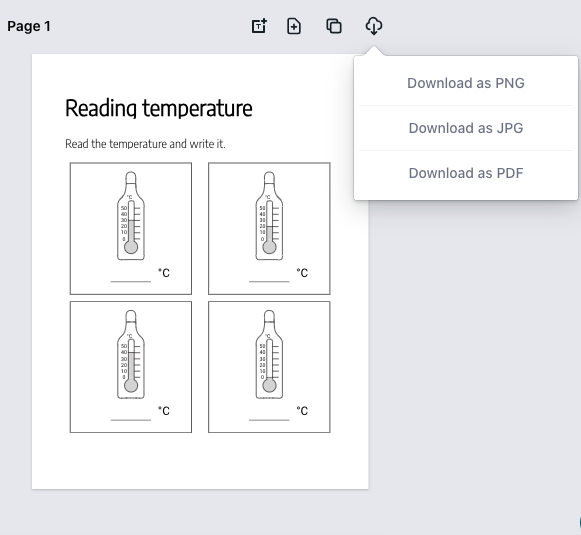Click the add new page icon
This screenshot has width=581, height=535.
point(294,26)
